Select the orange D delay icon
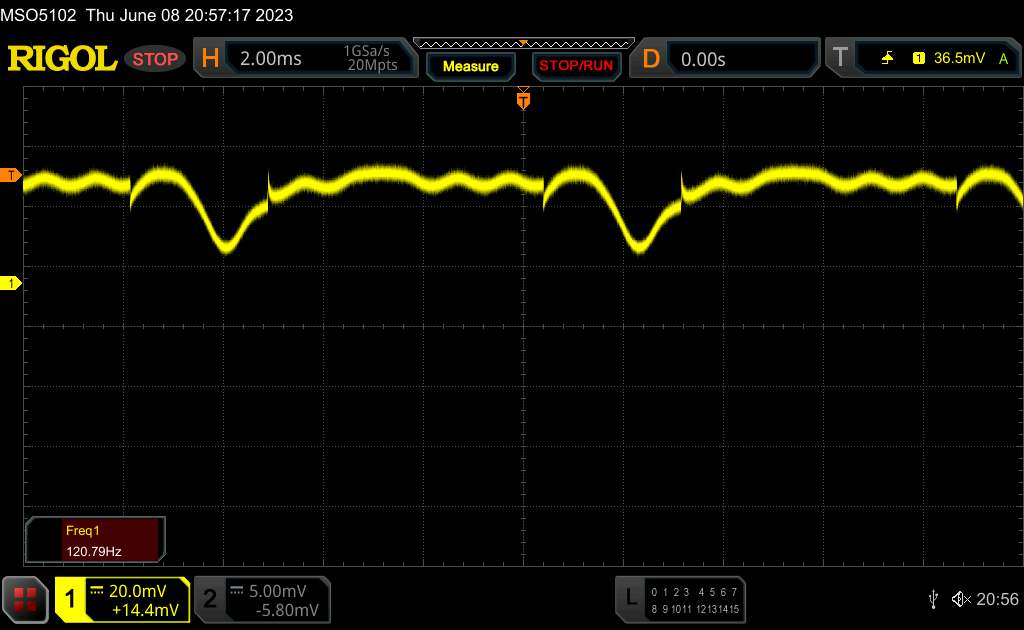The width and height of the screenshot is (1024, 630). click(x=651, y=59)
